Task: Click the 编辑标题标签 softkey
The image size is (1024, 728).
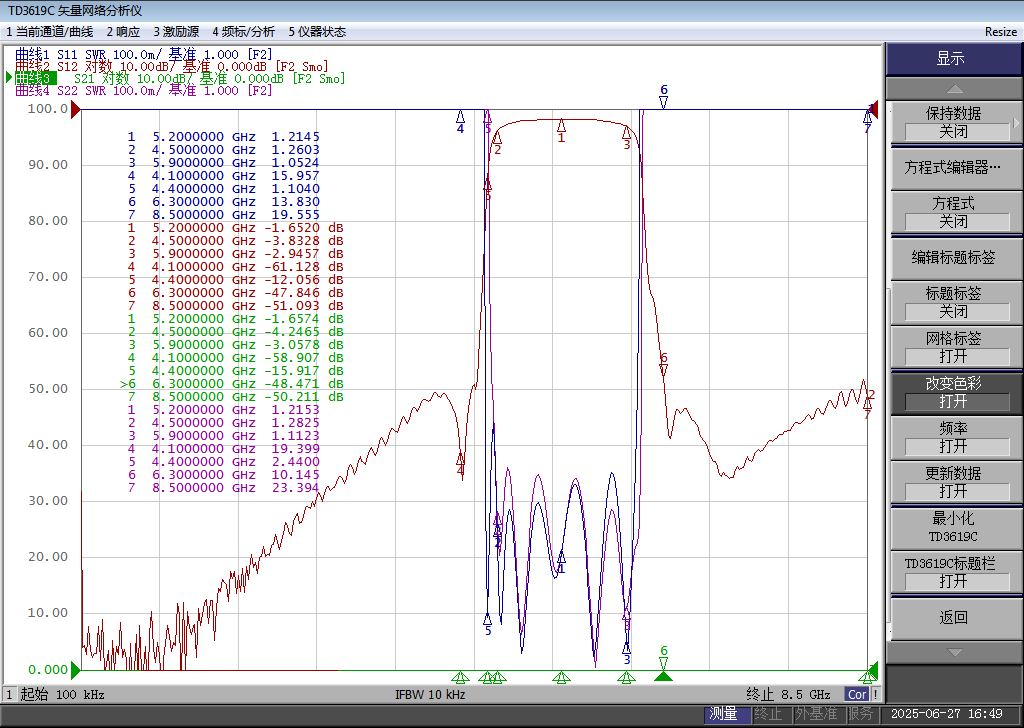Action: (953, 257)
